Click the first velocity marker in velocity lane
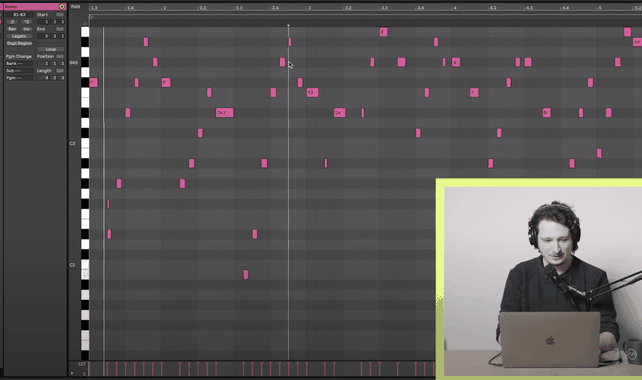Viewport: 642px width, 380px height. point(90,369)
